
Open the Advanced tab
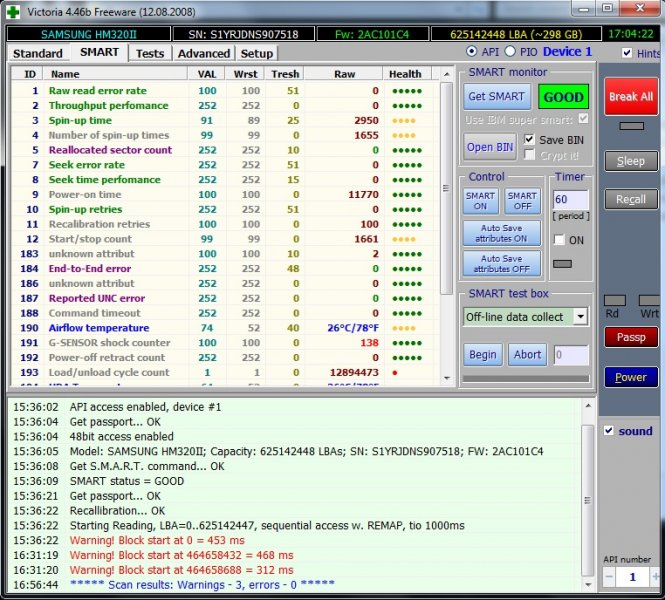click(x=203, y=53)
